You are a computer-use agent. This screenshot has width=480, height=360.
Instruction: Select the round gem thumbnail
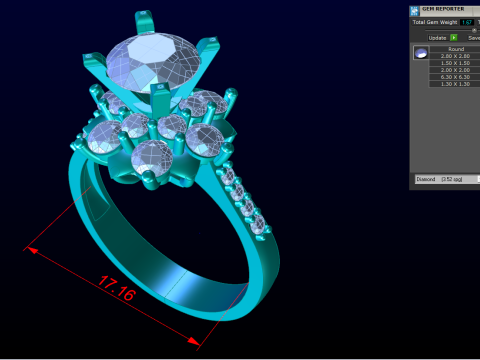pyautogui.click(x=421, y=53)
